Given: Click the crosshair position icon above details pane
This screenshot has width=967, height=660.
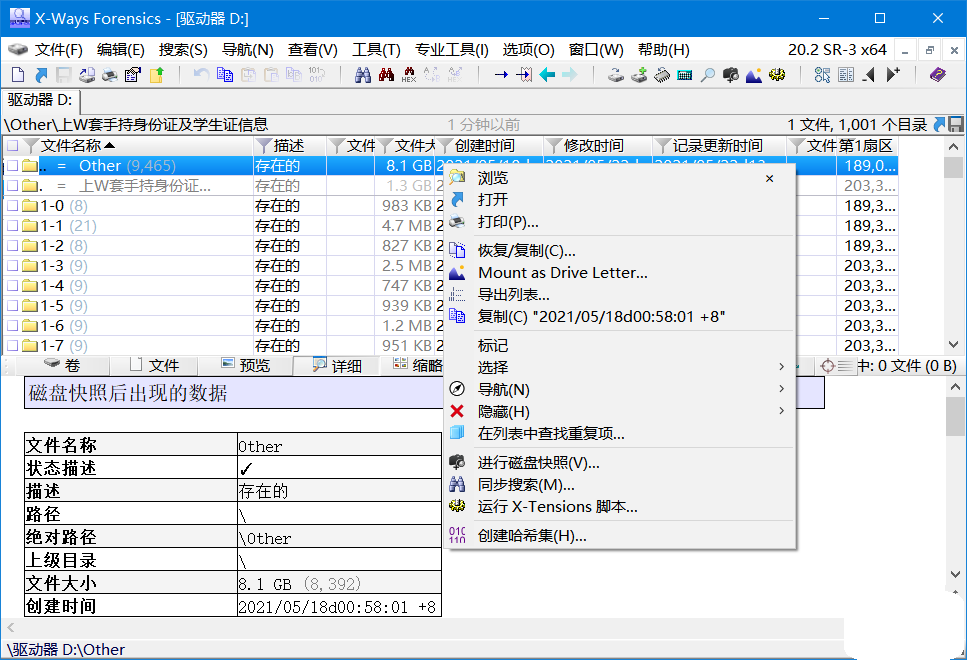Looking at the screenshot, I should 828,366.
